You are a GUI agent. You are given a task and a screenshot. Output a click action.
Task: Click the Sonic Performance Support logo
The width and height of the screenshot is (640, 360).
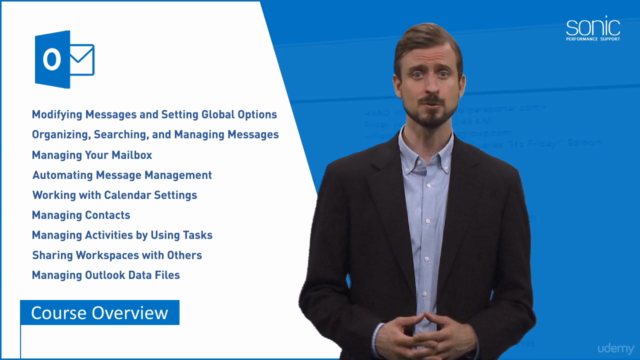593,29
